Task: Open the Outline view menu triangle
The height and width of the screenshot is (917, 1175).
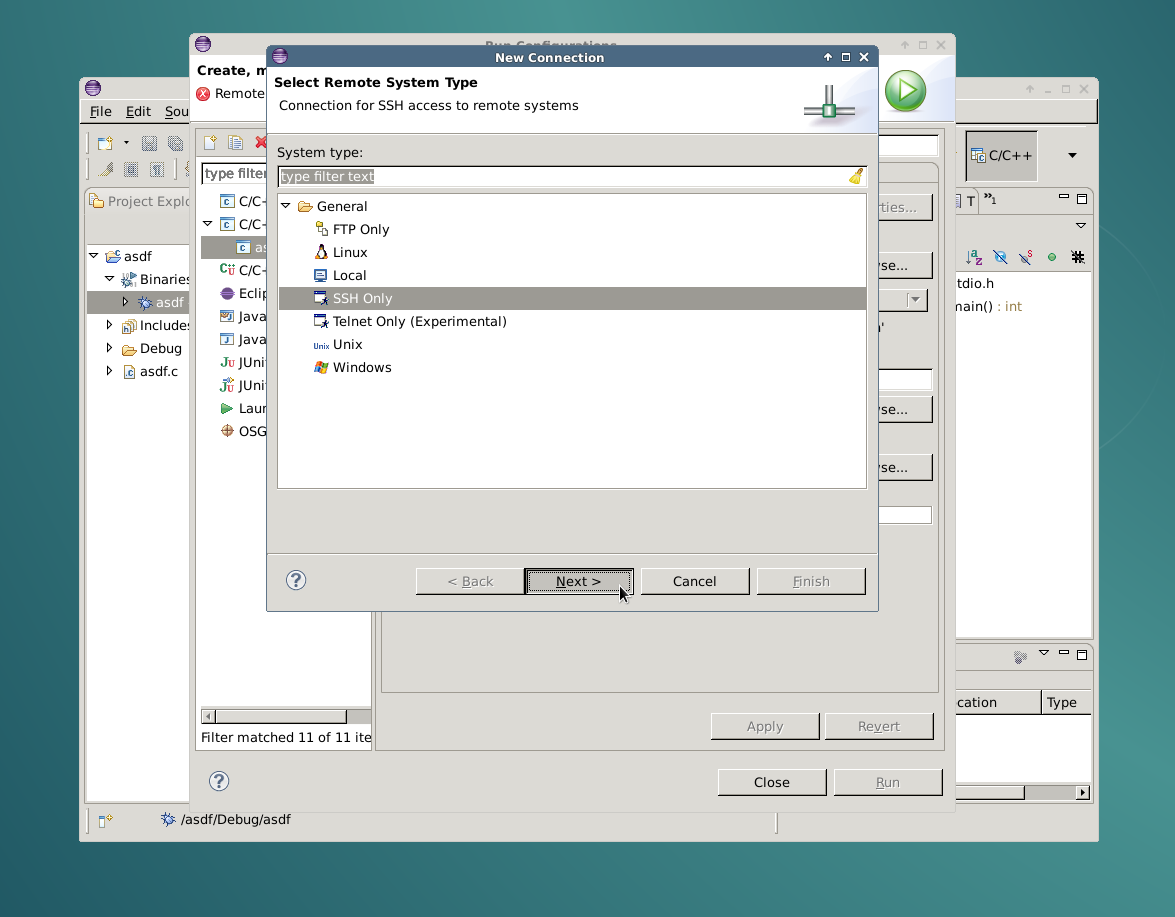Action: coord(1080,226)
